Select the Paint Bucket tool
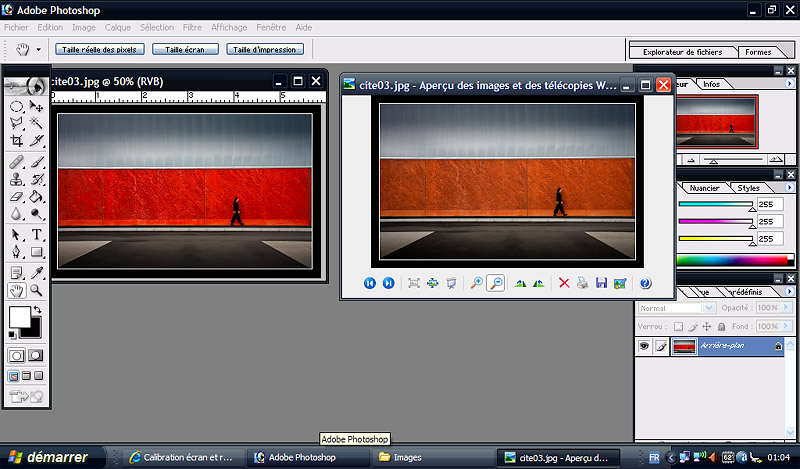This screenshot has width=800, height=469. pyautogui.click(x=36, y=196)
